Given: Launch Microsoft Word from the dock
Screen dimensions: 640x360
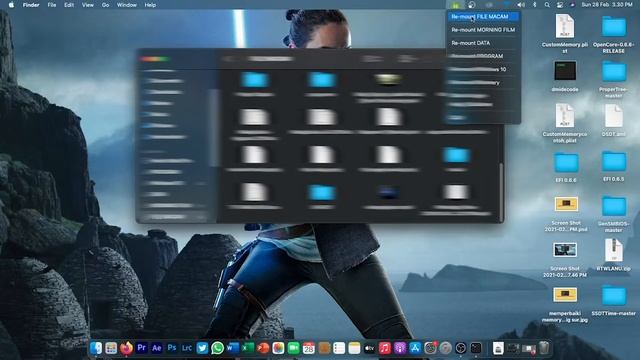Looking at the screenshot, I should 233,348.
